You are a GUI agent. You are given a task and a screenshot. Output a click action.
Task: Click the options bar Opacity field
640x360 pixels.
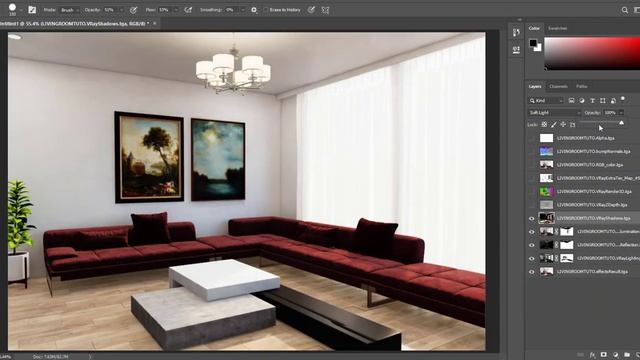110,10
